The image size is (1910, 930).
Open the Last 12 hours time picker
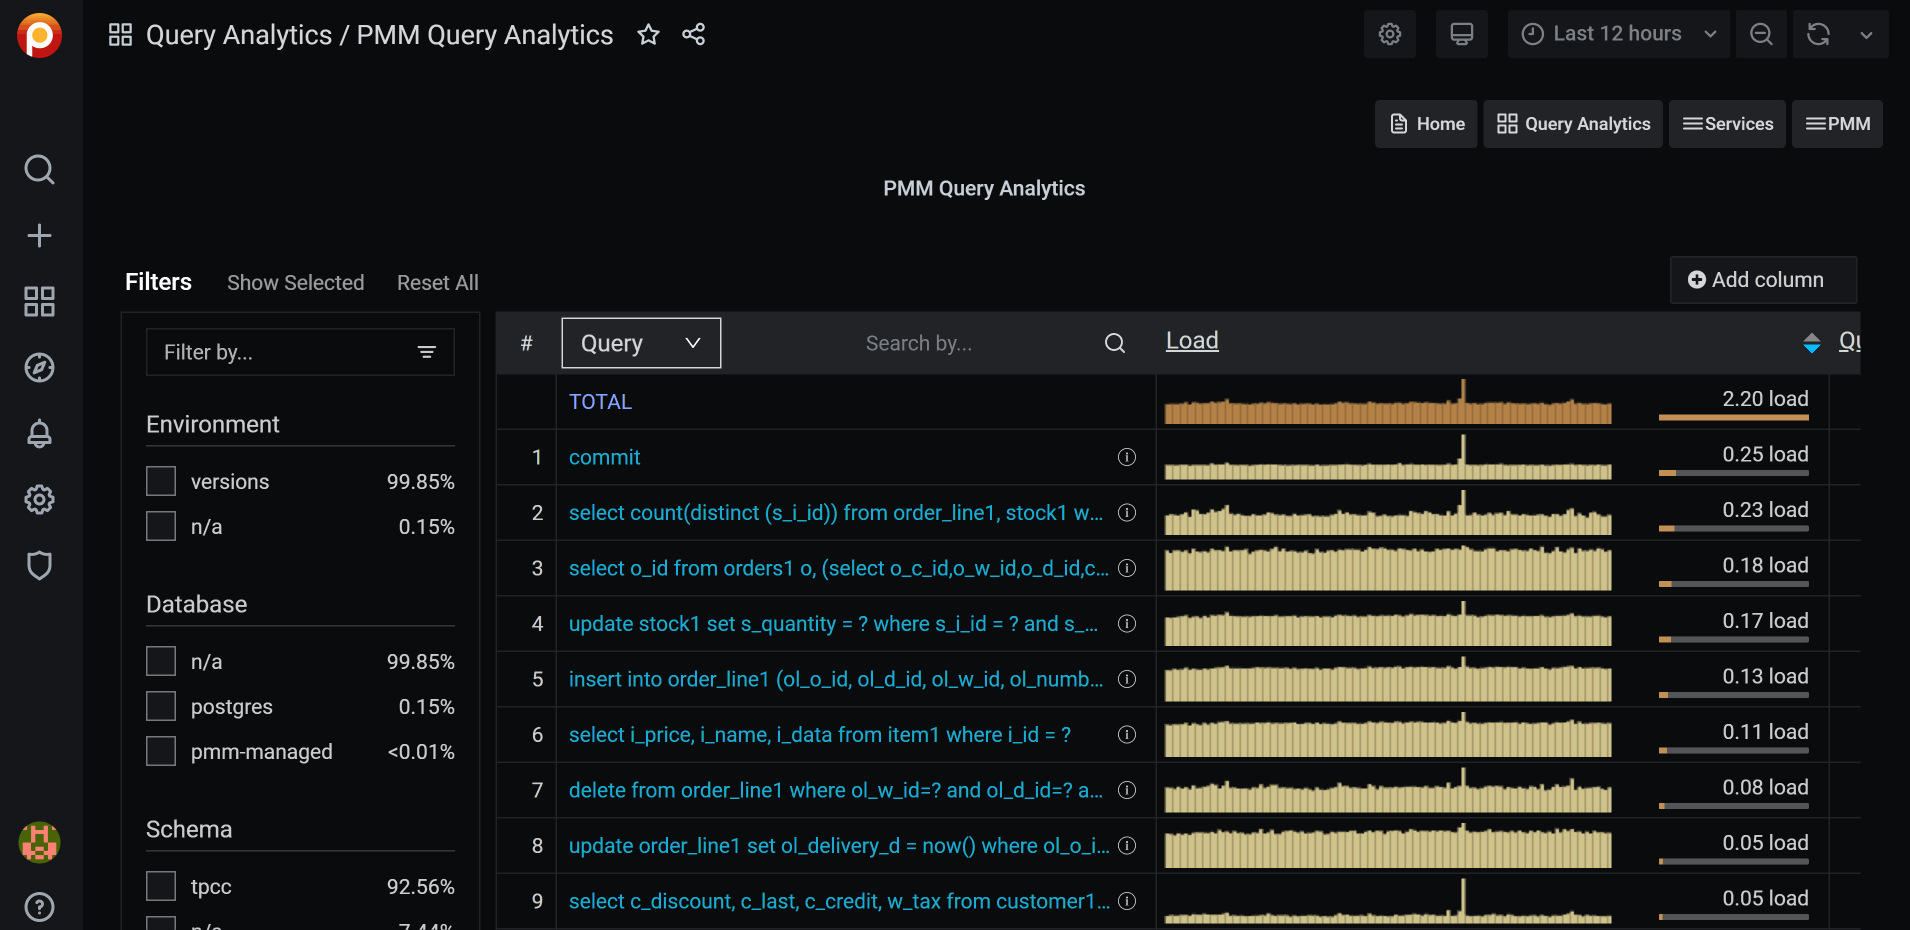(1617, 34)
